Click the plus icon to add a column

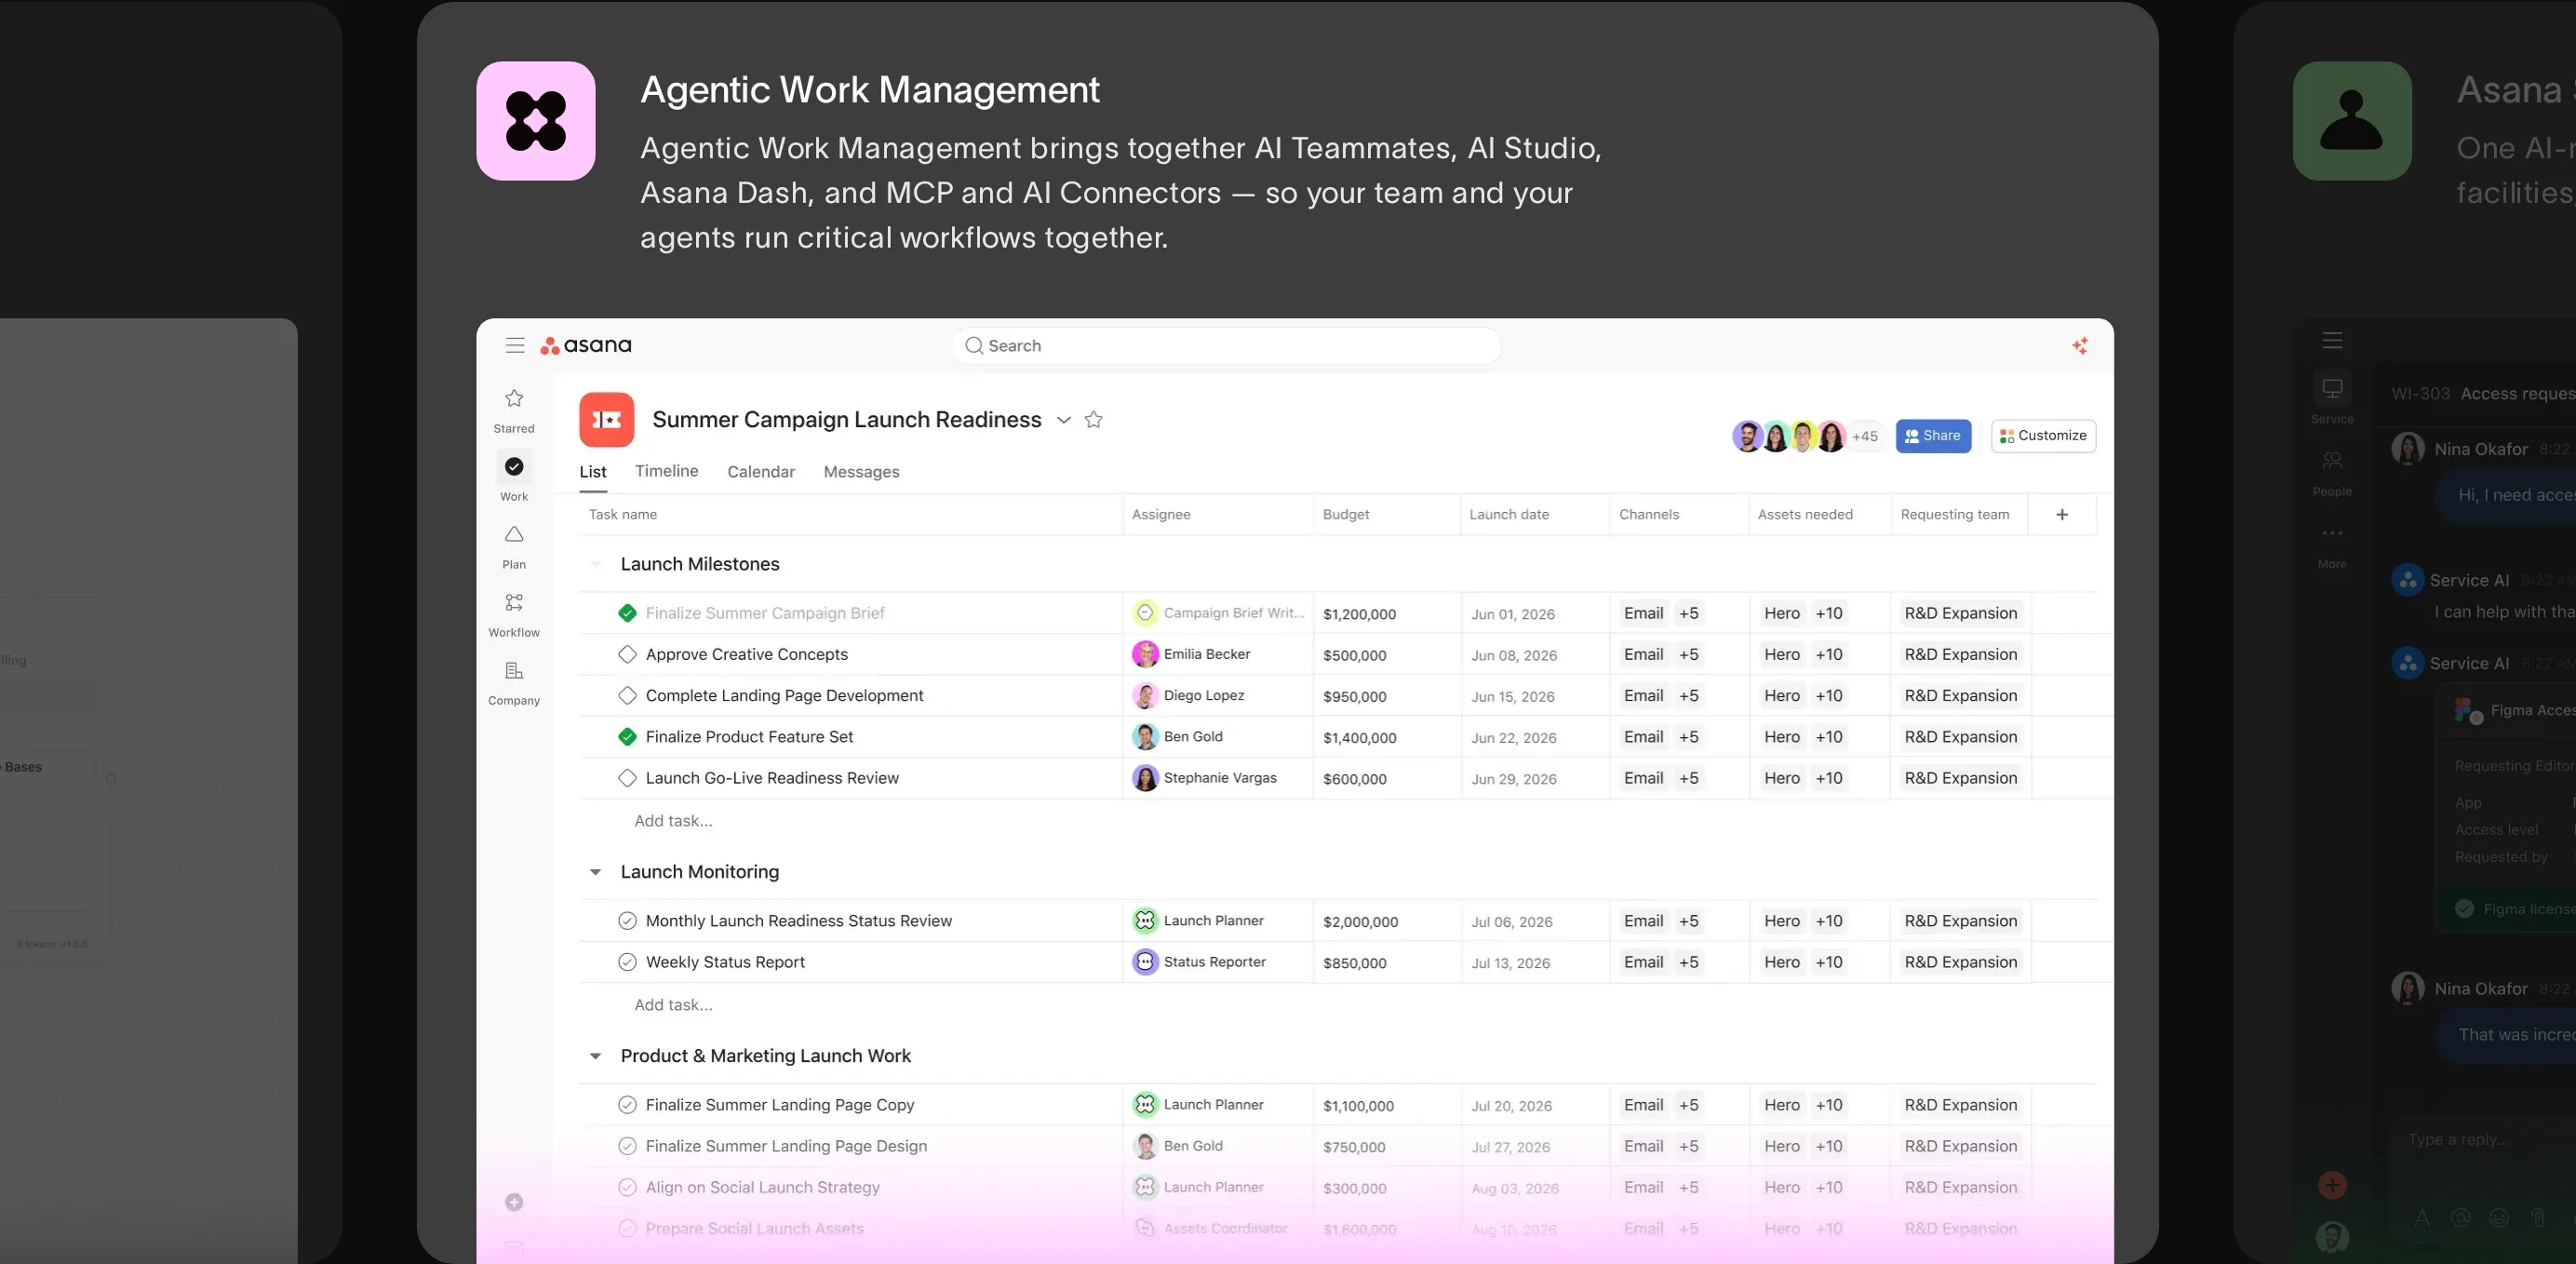[x=2062, y=514]
